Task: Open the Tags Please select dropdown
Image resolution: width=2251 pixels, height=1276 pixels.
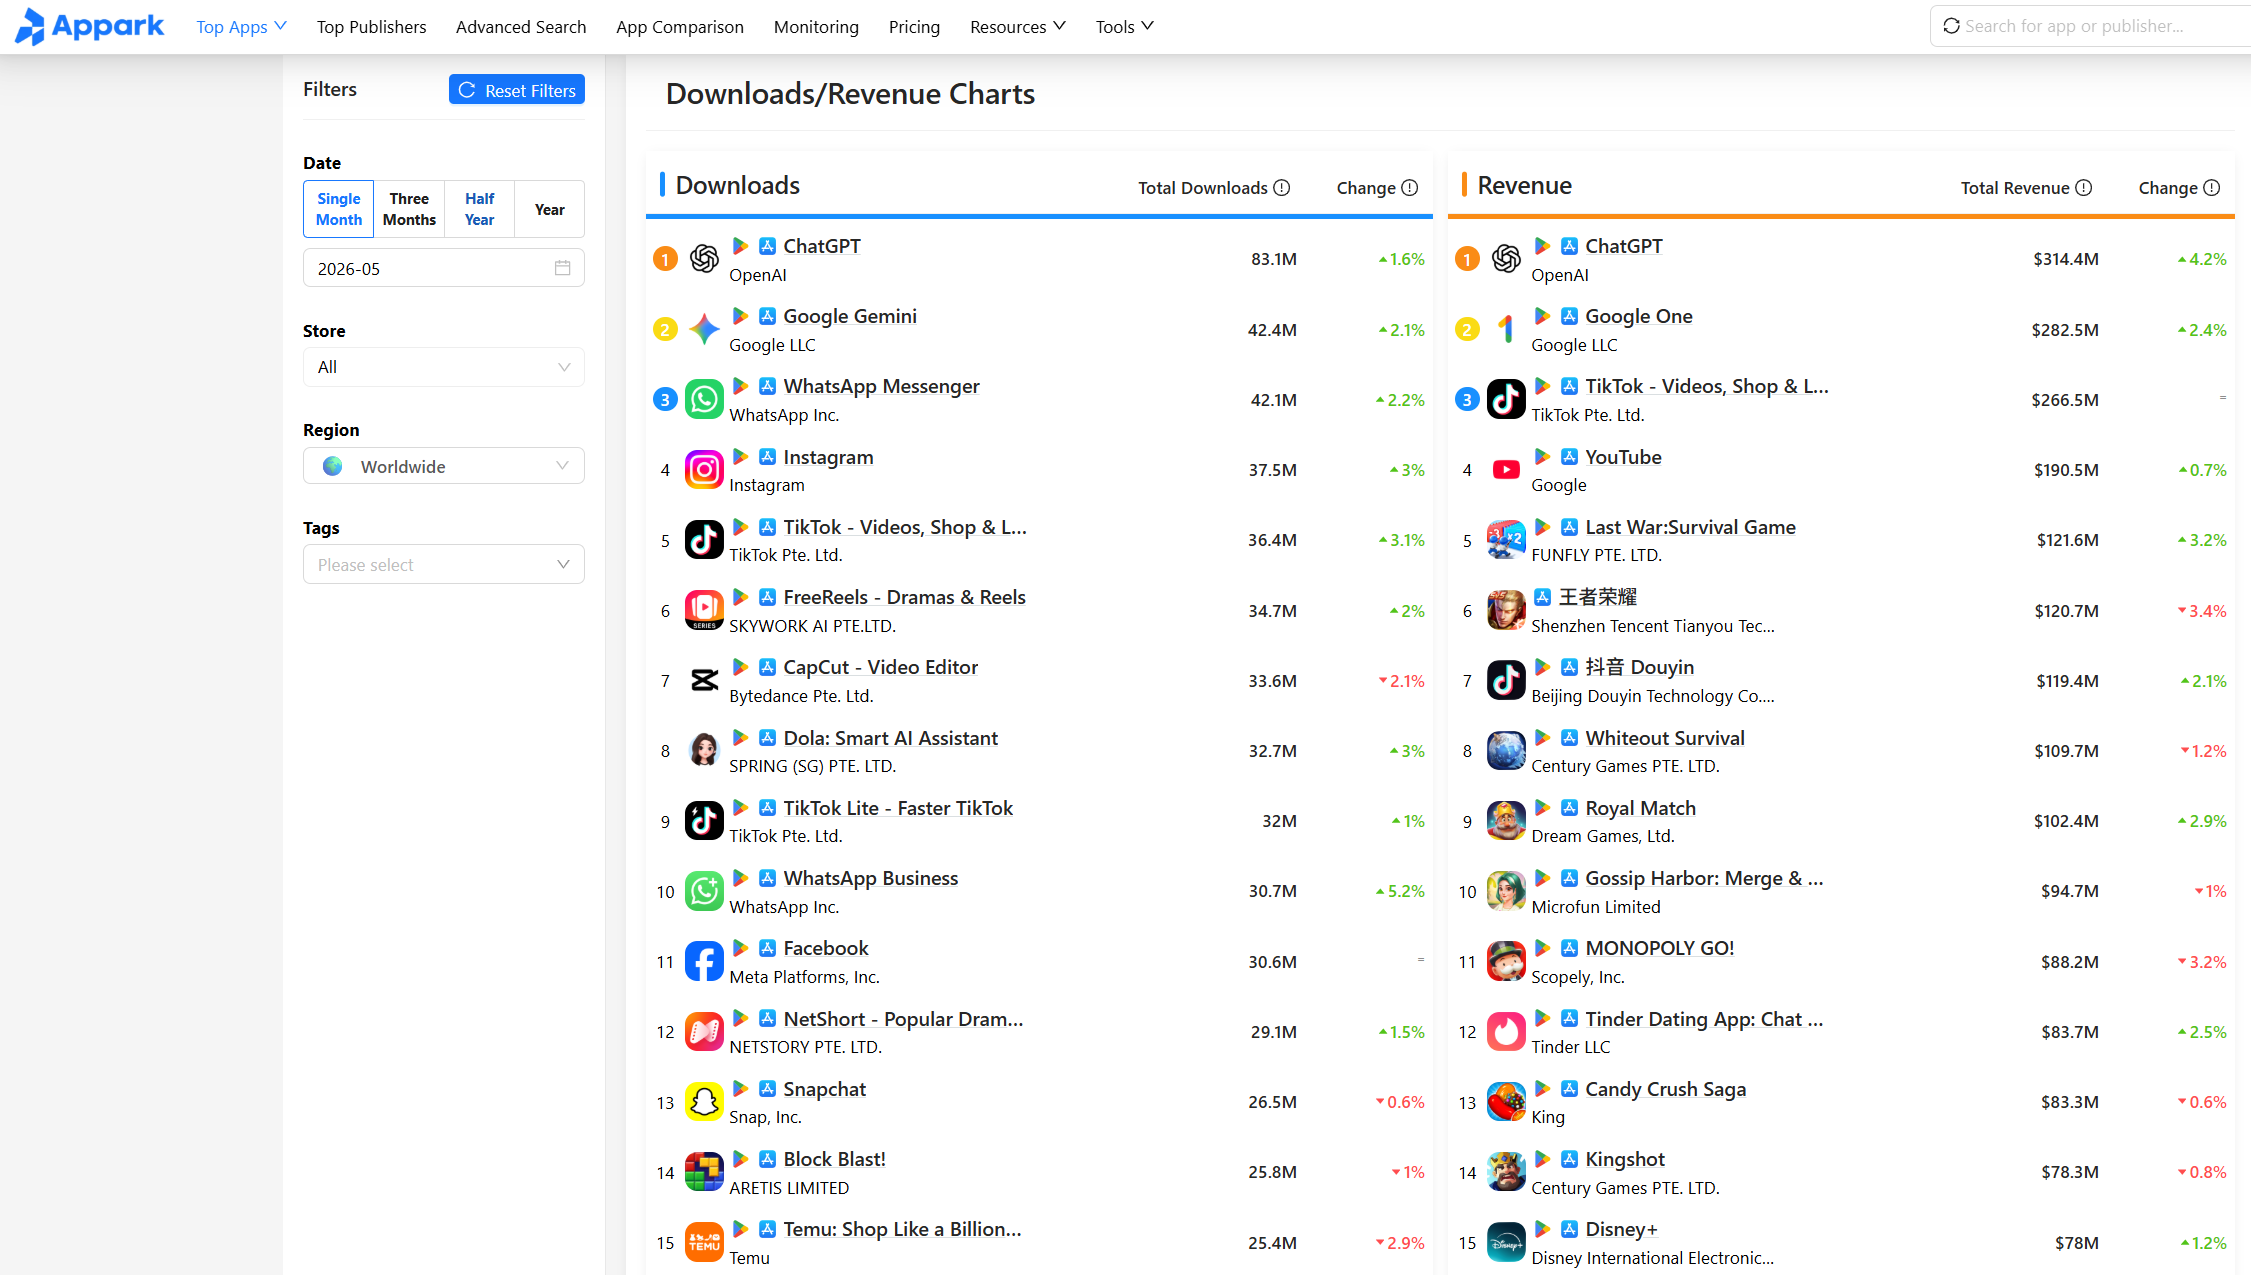Action: tap(444, 565)
